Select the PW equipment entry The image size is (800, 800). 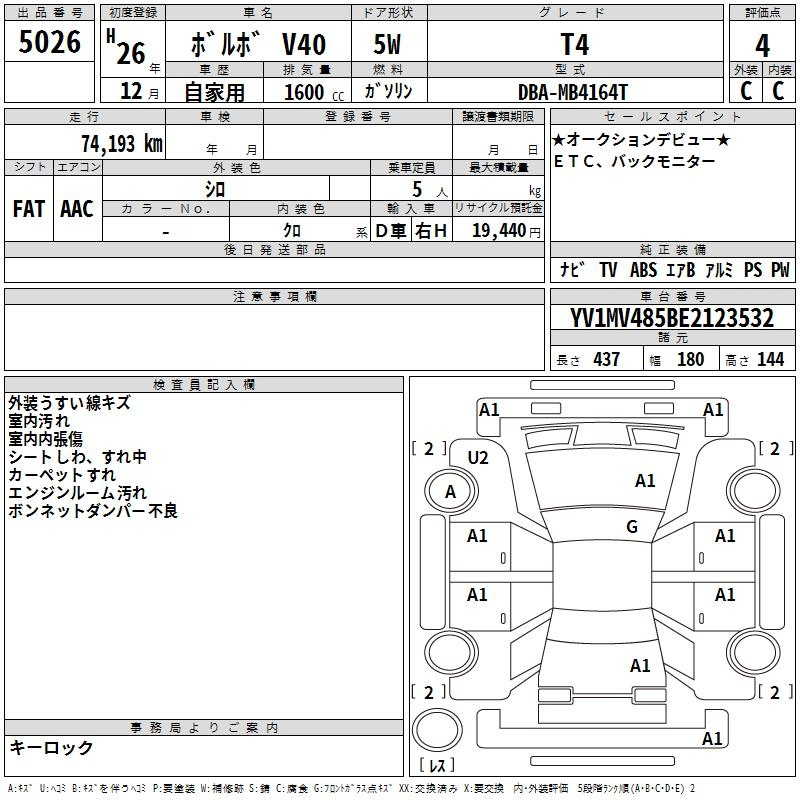(780, 269)
